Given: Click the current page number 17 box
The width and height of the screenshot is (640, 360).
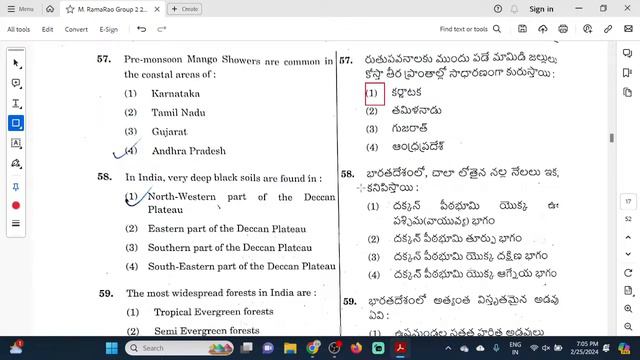Looking at the screenshot, I should [x=628, y=201].
